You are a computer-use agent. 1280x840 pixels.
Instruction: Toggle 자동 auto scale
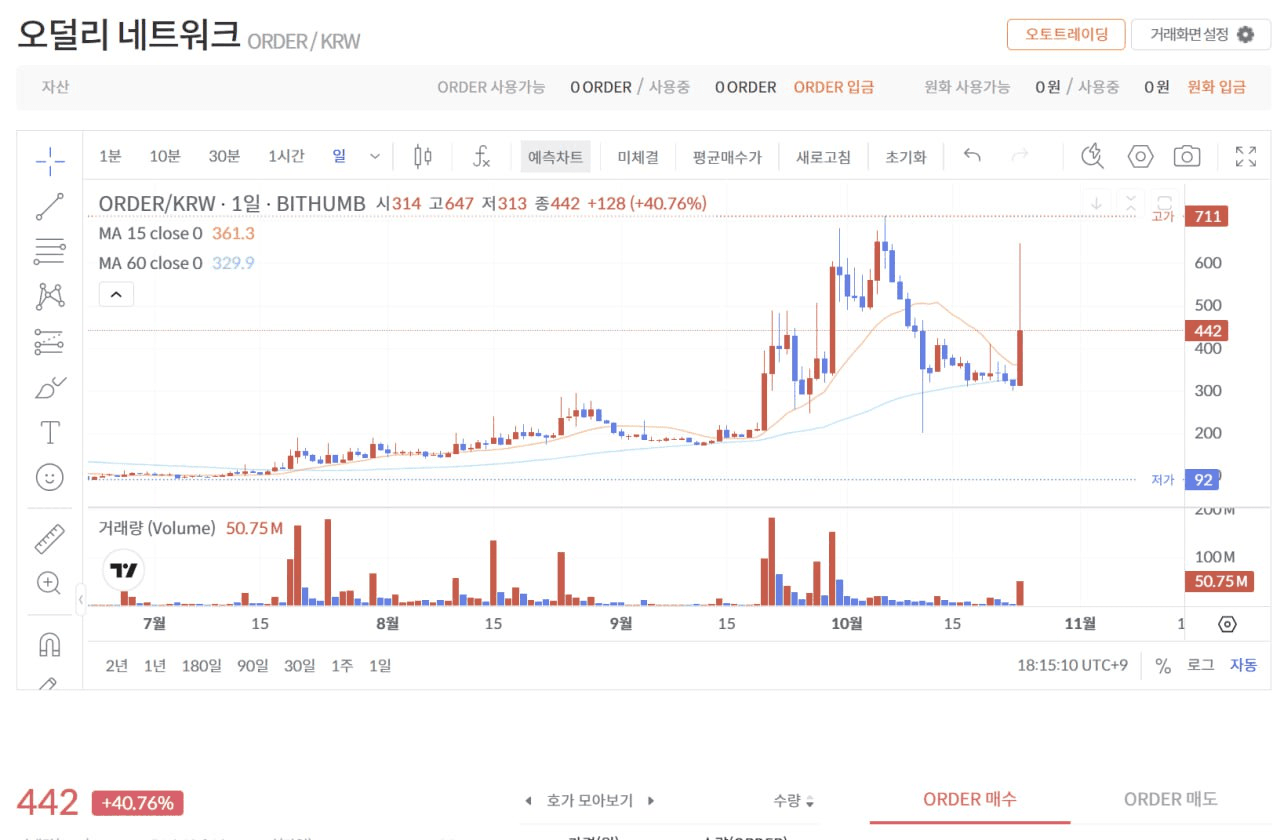[1243, 665]
